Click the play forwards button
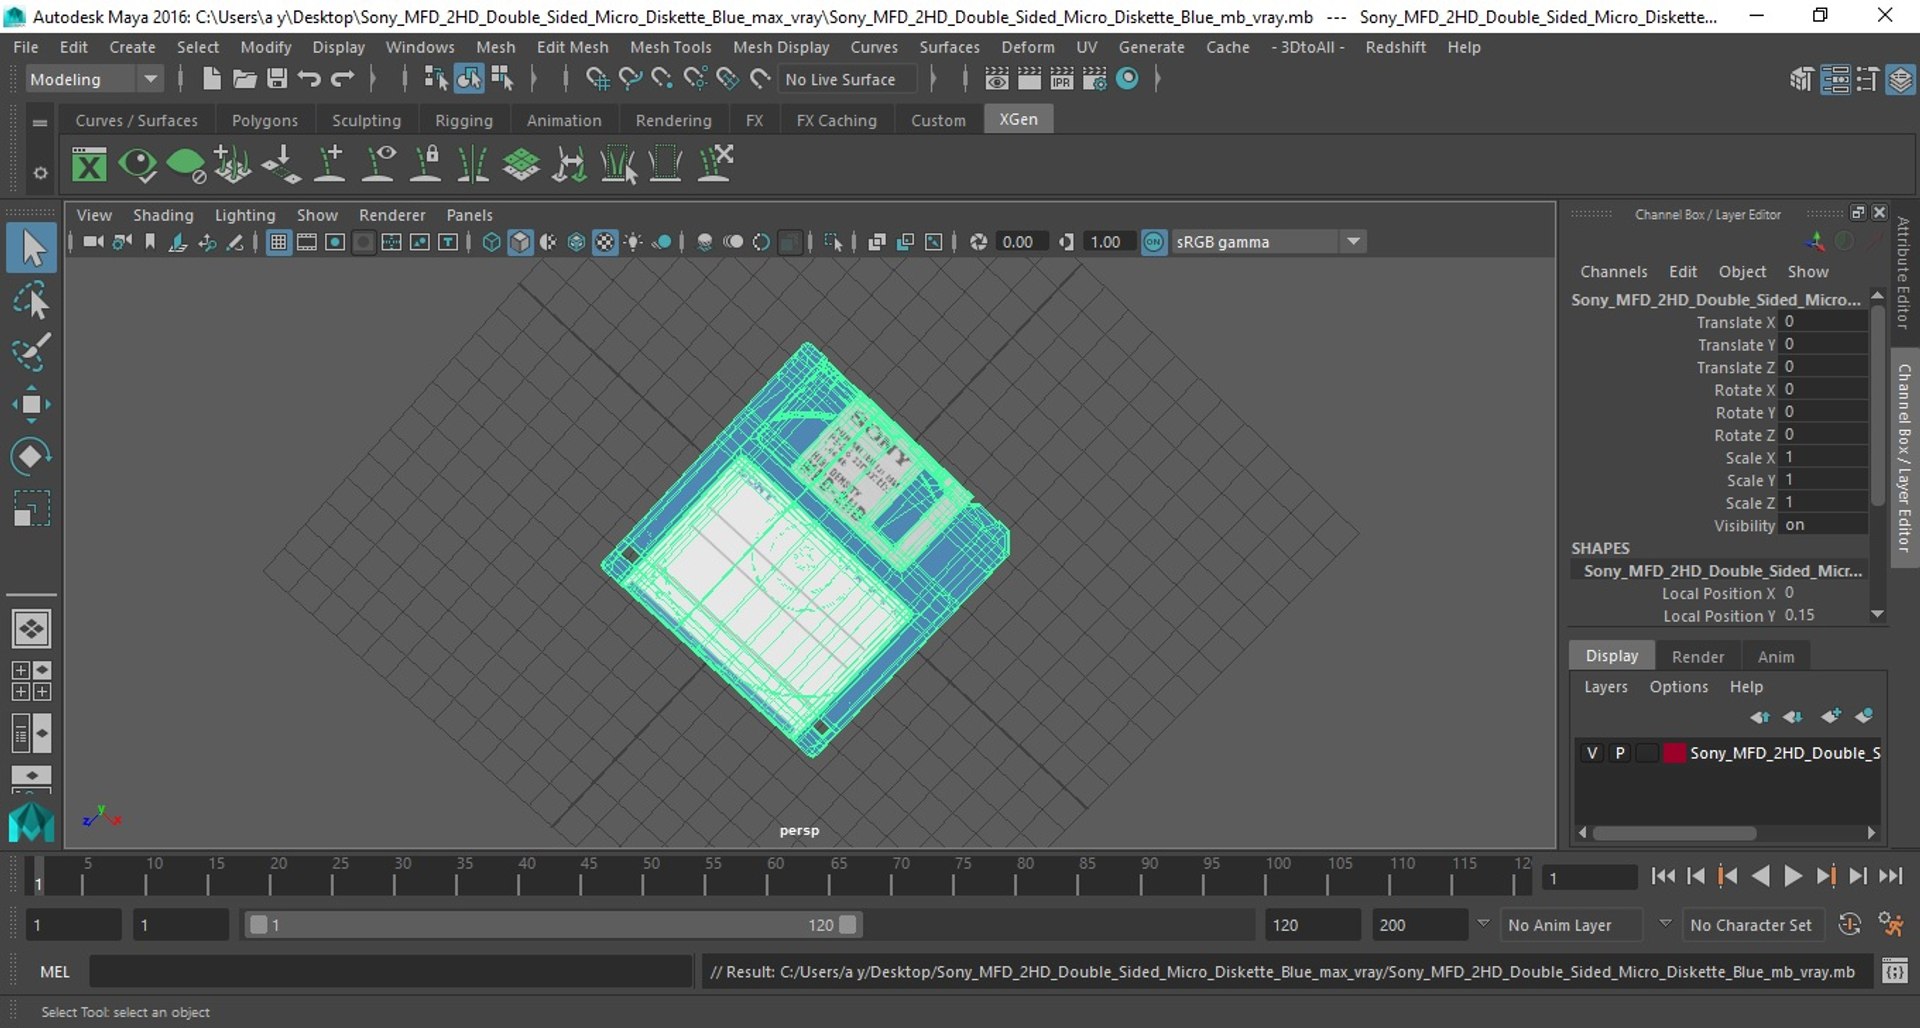Screen dimensions: 1920x1028 tap(1793, 876)
